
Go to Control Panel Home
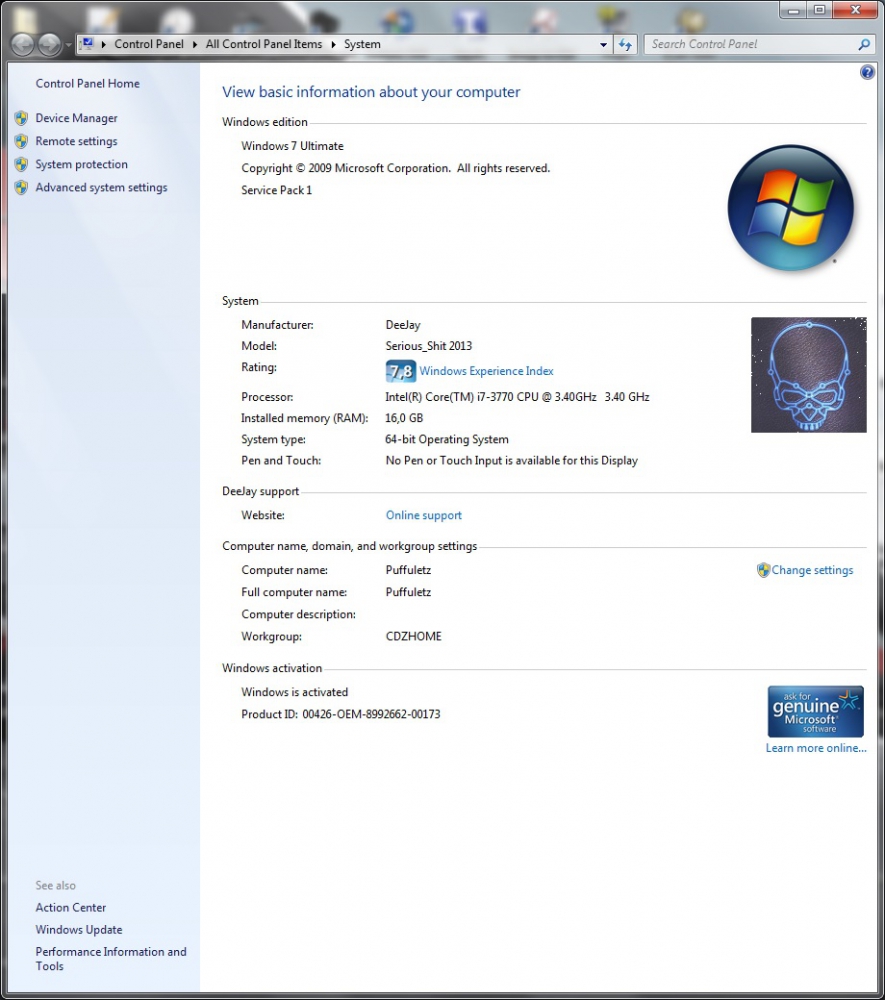(87, 84)
